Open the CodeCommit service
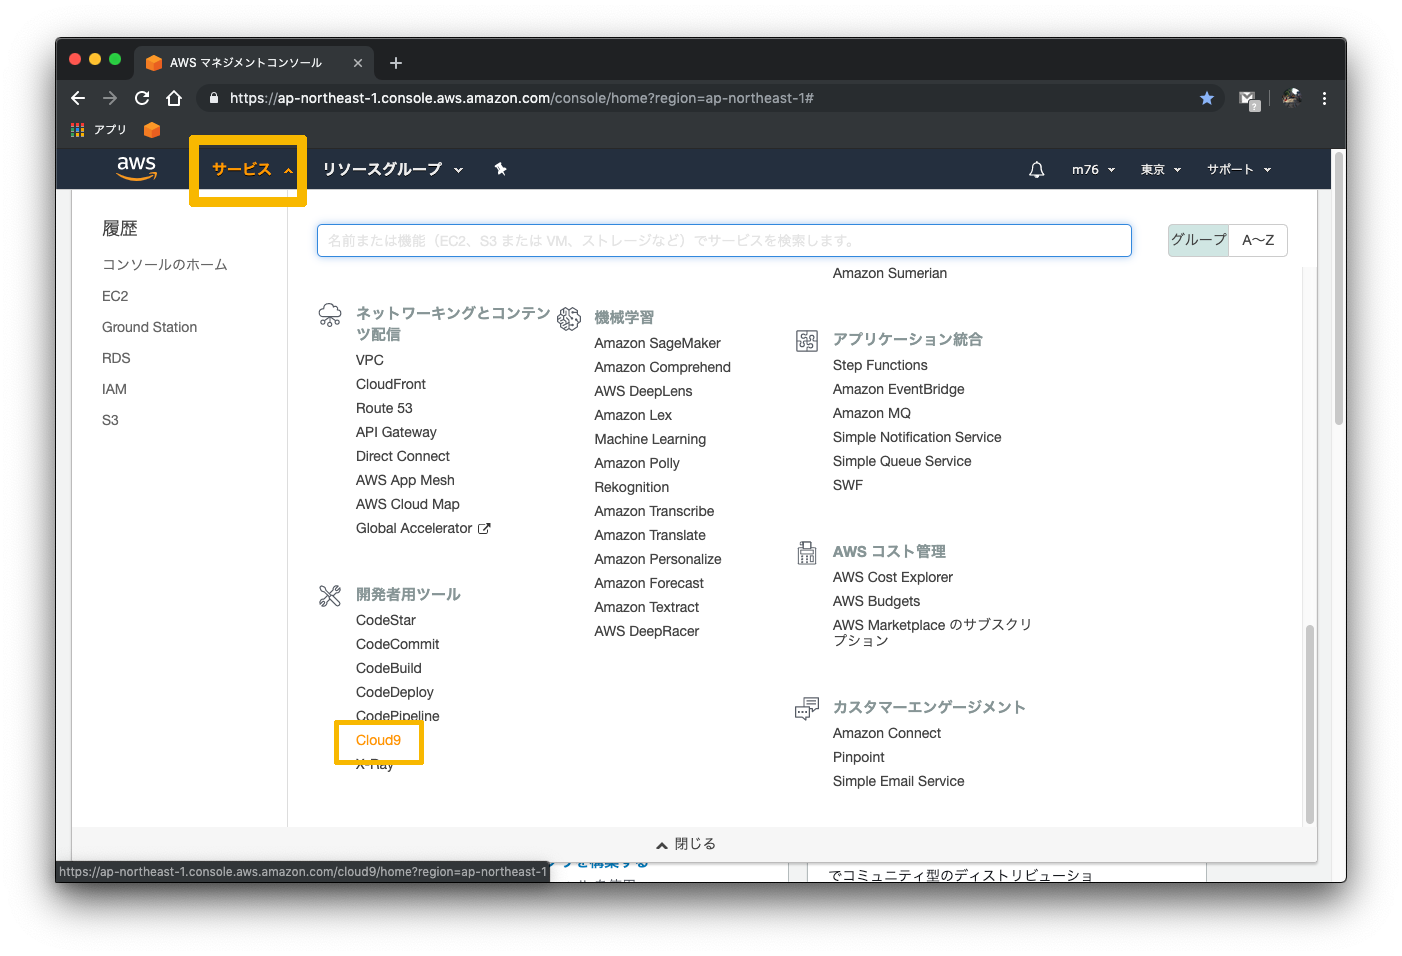Image resolution: width=1402 pixels, height=956 pixels. pos(397,644)
